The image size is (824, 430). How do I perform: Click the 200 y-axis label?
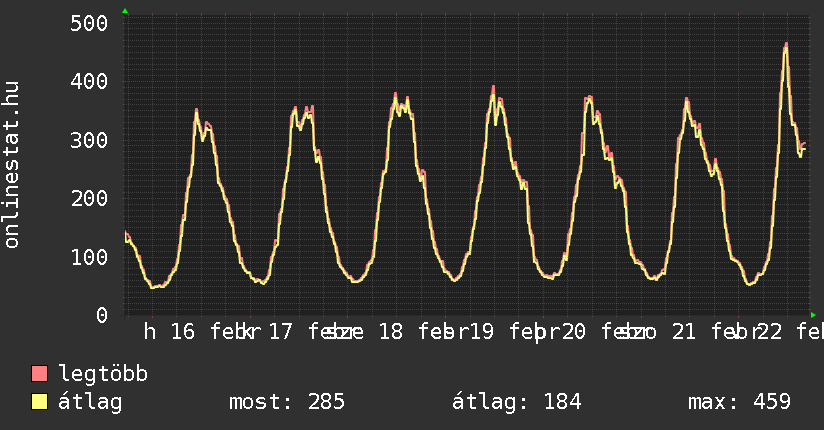(x=88, y=198)
